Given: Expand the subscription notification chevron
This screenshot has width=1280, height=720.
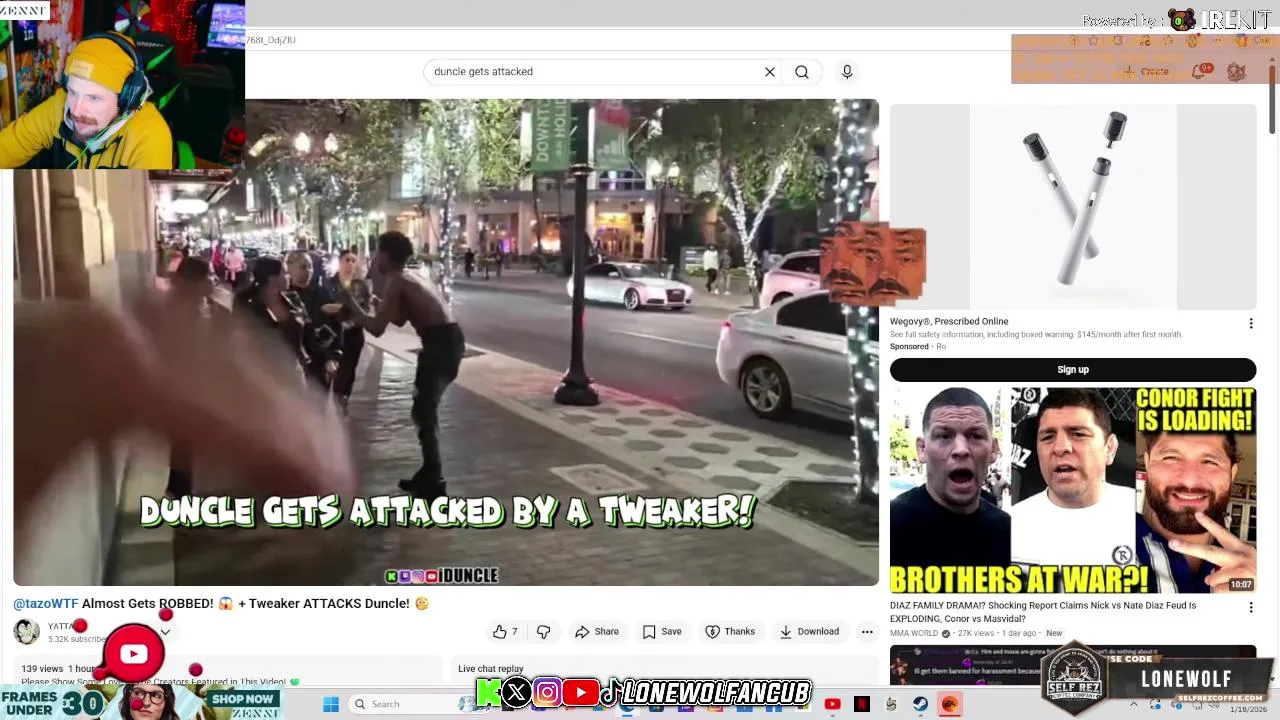Looking at the screenshot, I should pos(165,632).
